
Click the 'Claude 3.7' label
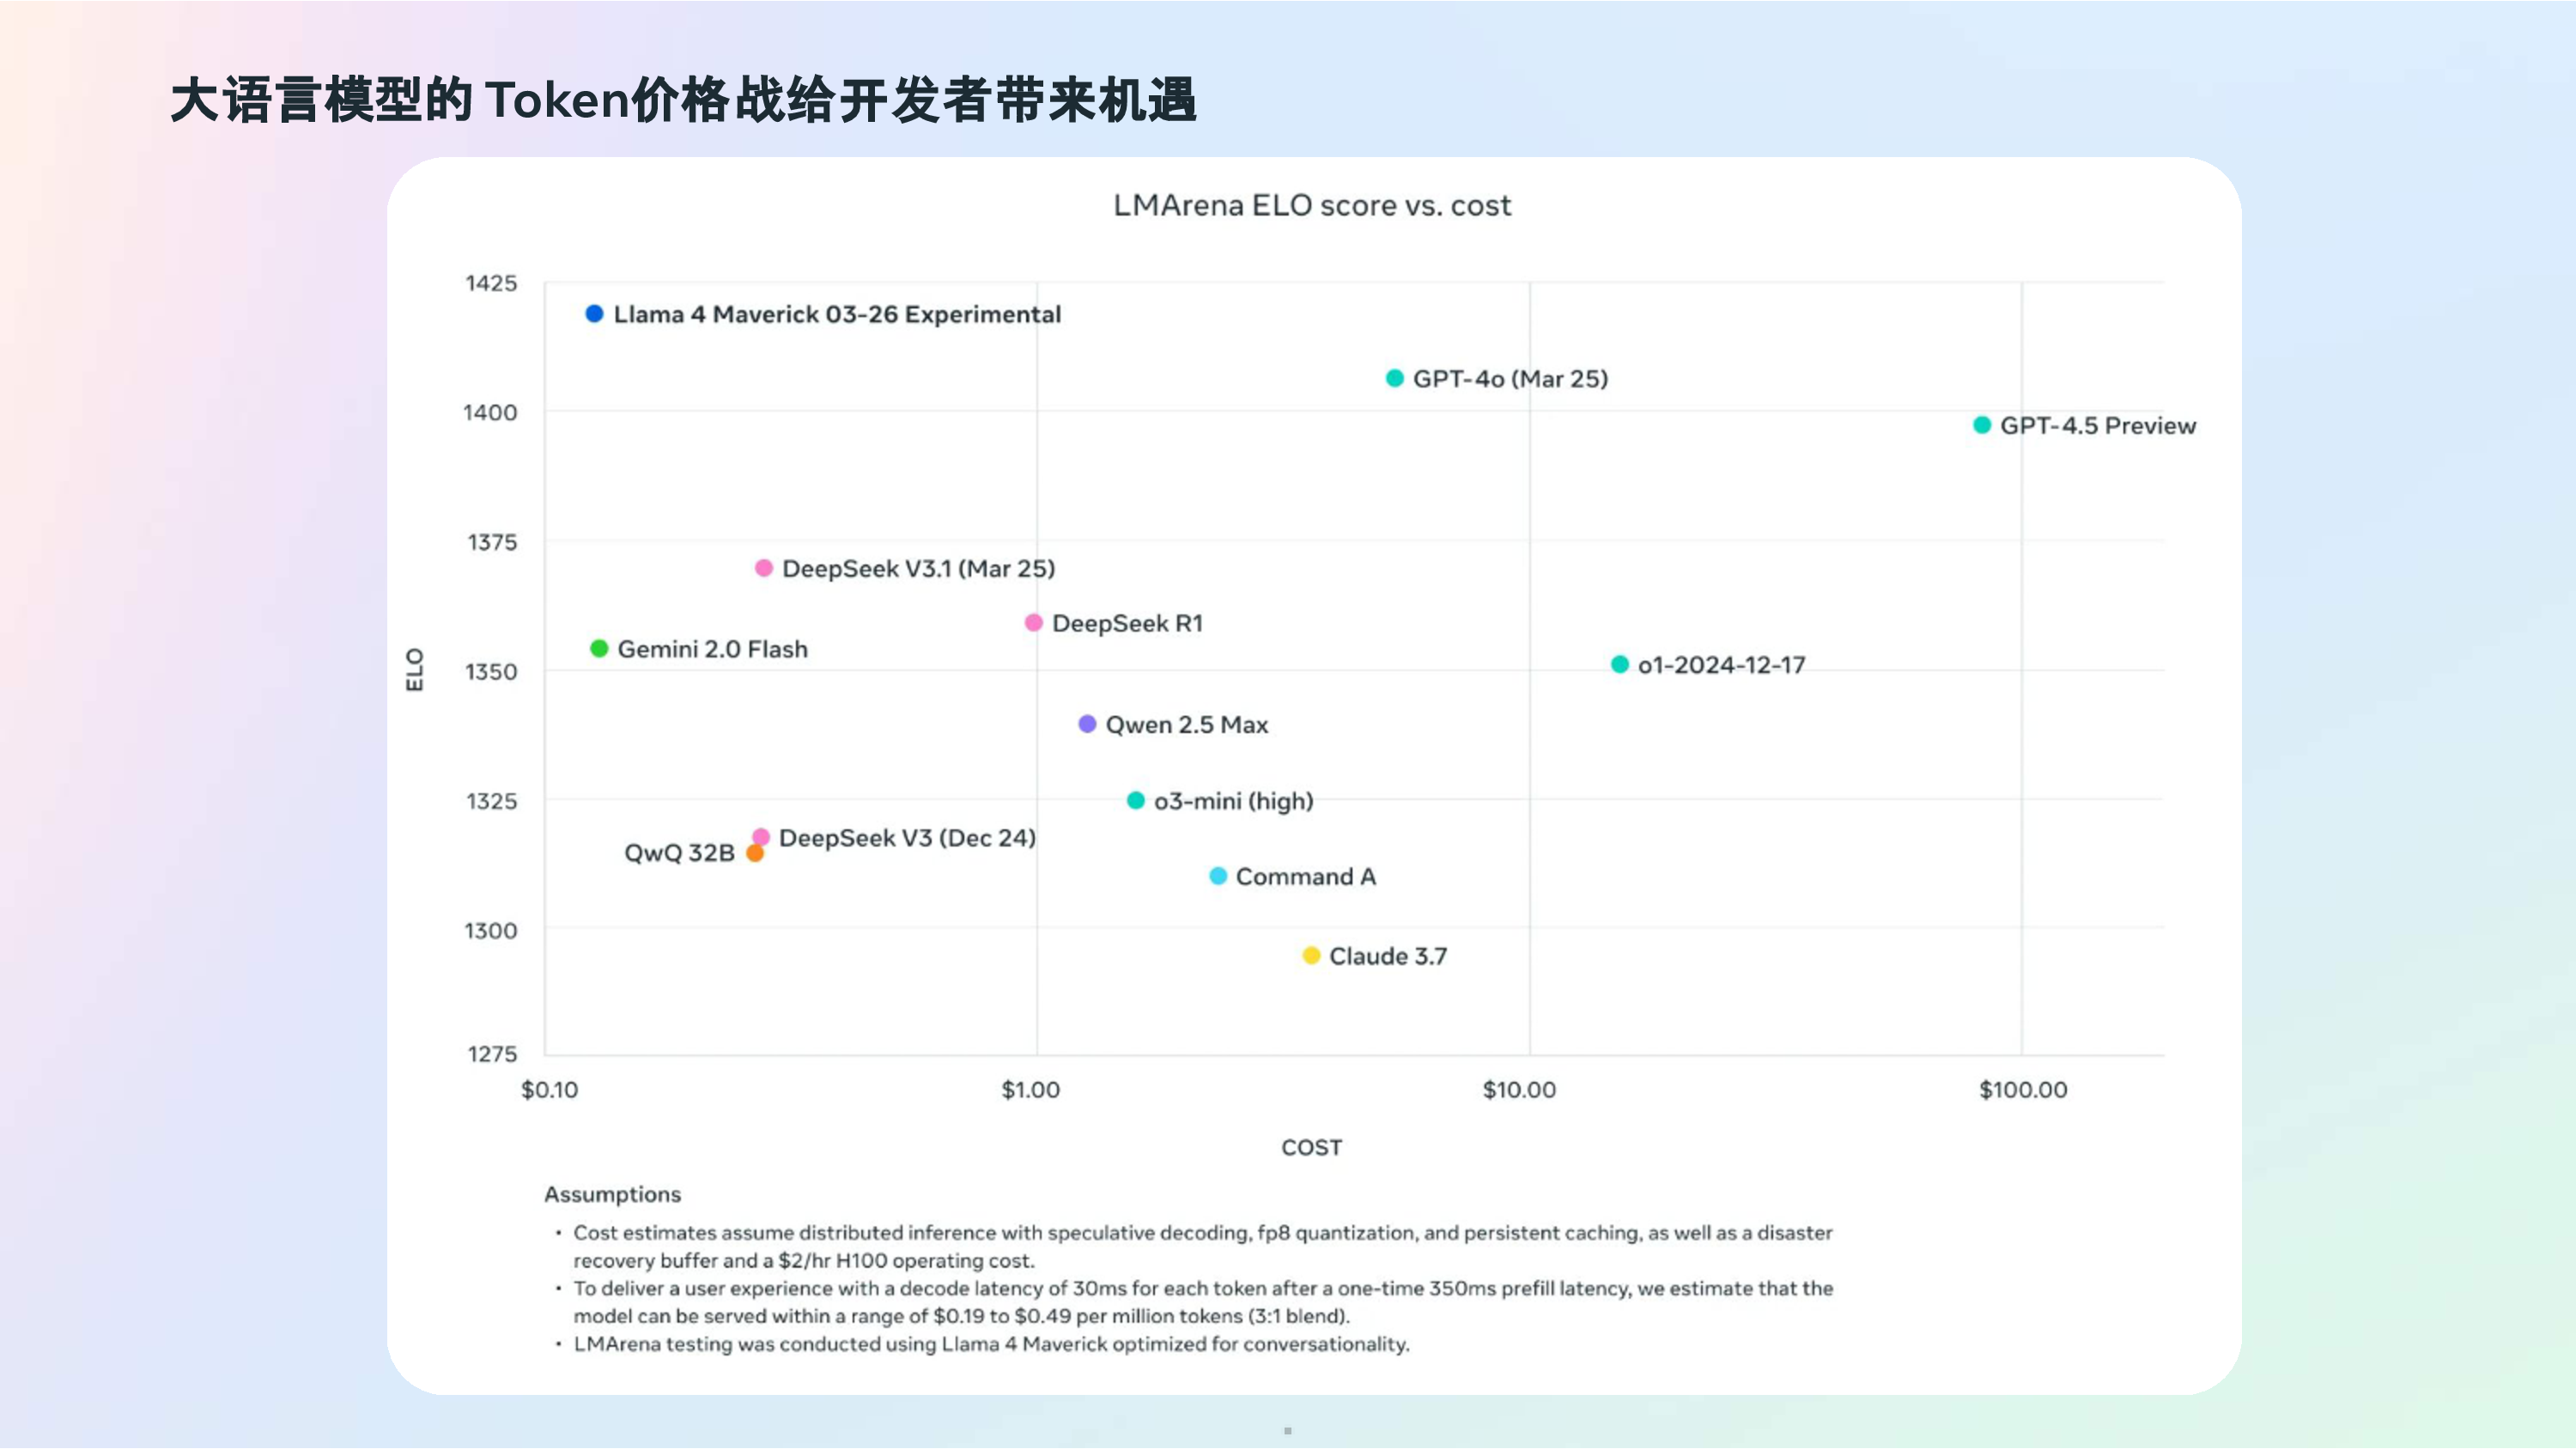(x=1387, y=957)
